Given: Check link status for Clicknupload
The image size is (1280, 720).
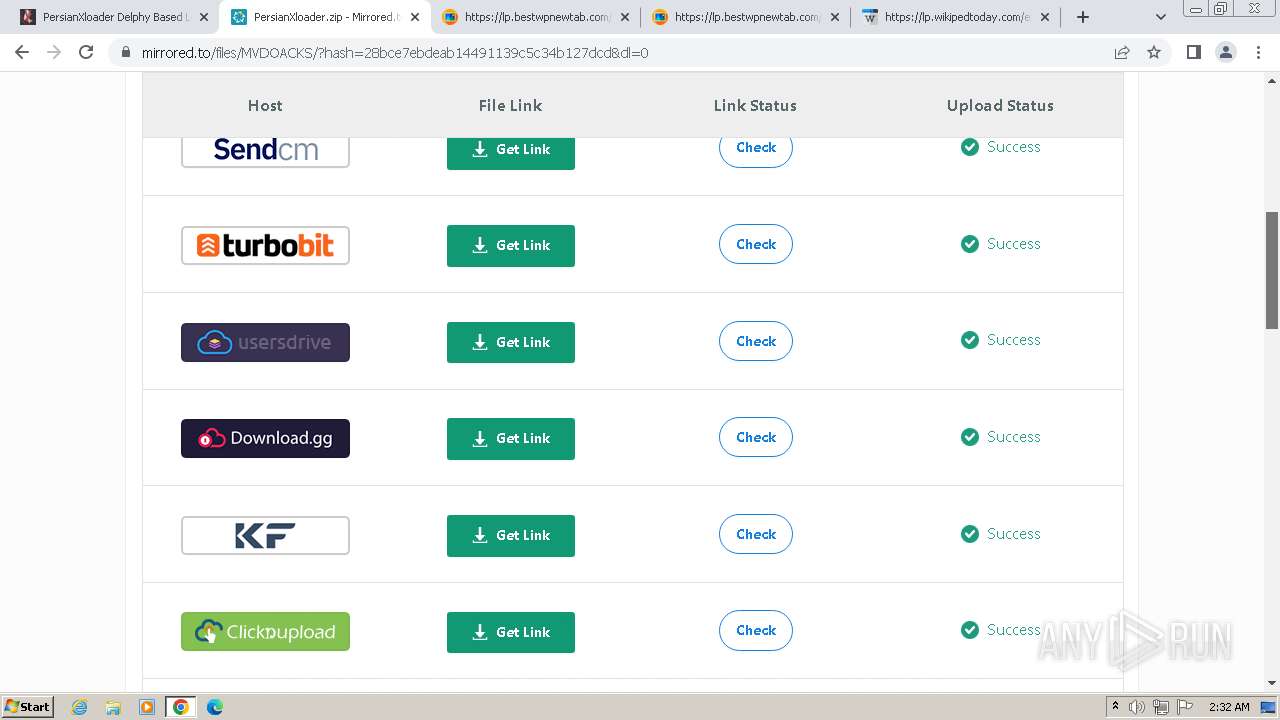Looking at the screenshot, I should pyautogui.click(x=756, y=630).
